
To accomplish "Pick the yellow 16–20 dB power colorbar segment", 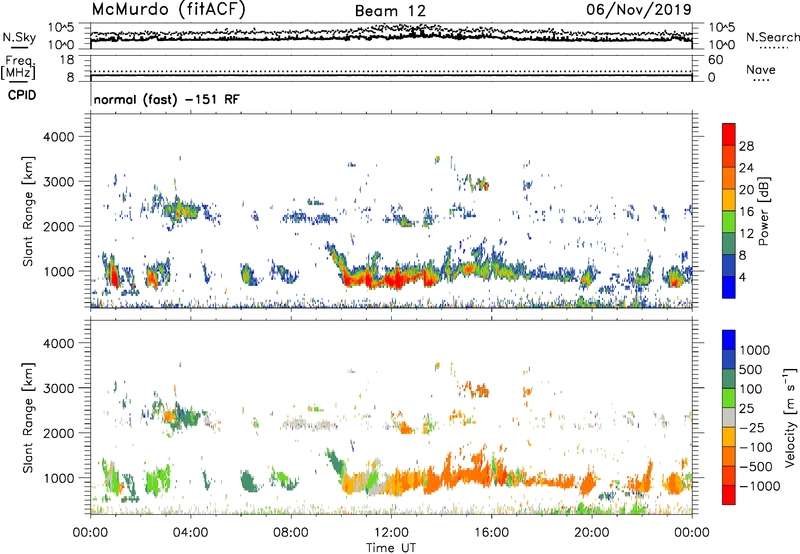I will [x=729, y=200].
